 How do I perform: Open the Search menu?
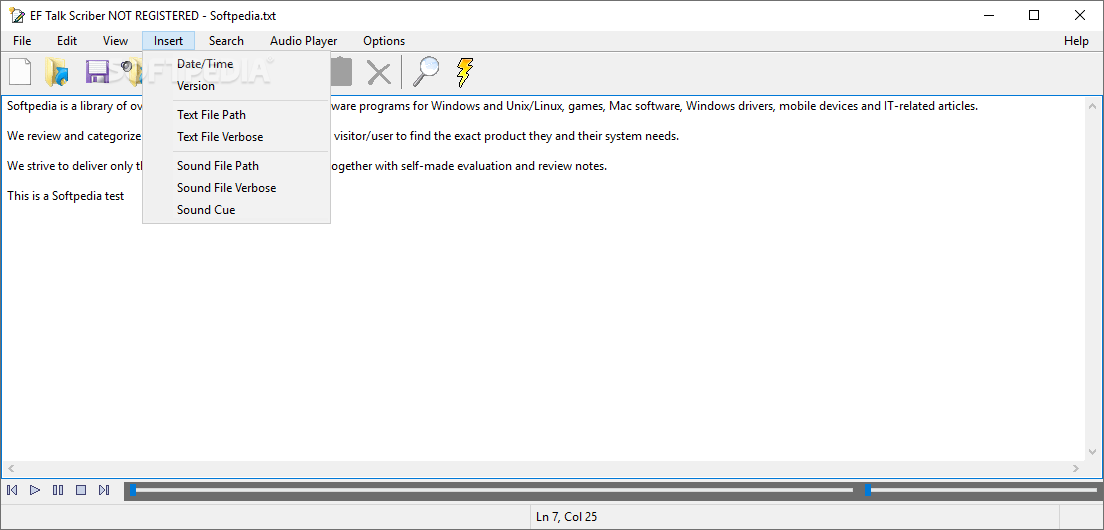pos(226,41)
